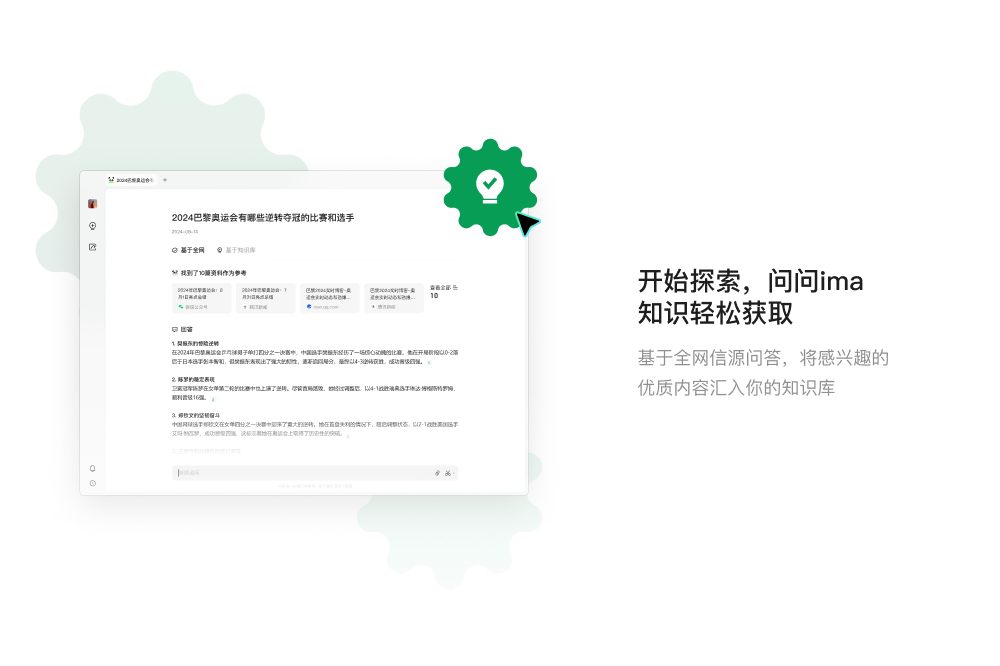
Task: Click the new note edit icon
Action: coord(93,247)
